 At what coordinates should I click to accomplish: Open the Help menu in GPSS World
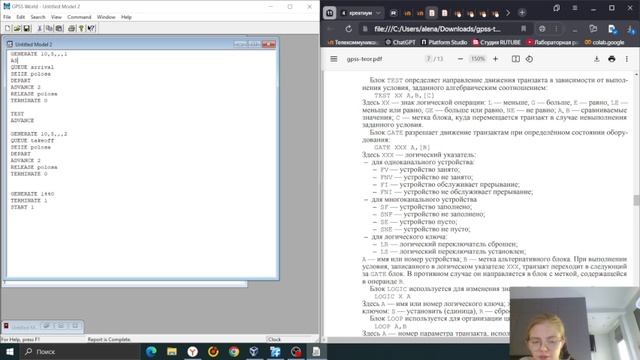coord(126,17)
